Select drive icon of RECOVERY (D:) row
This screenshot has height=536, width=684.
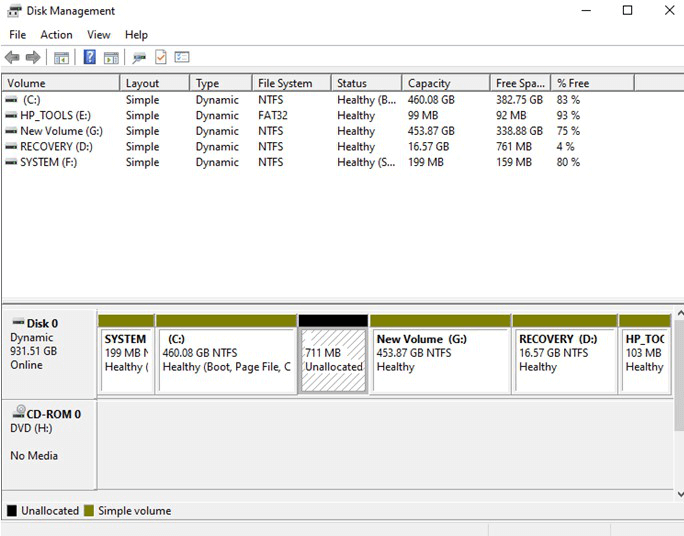11,147
